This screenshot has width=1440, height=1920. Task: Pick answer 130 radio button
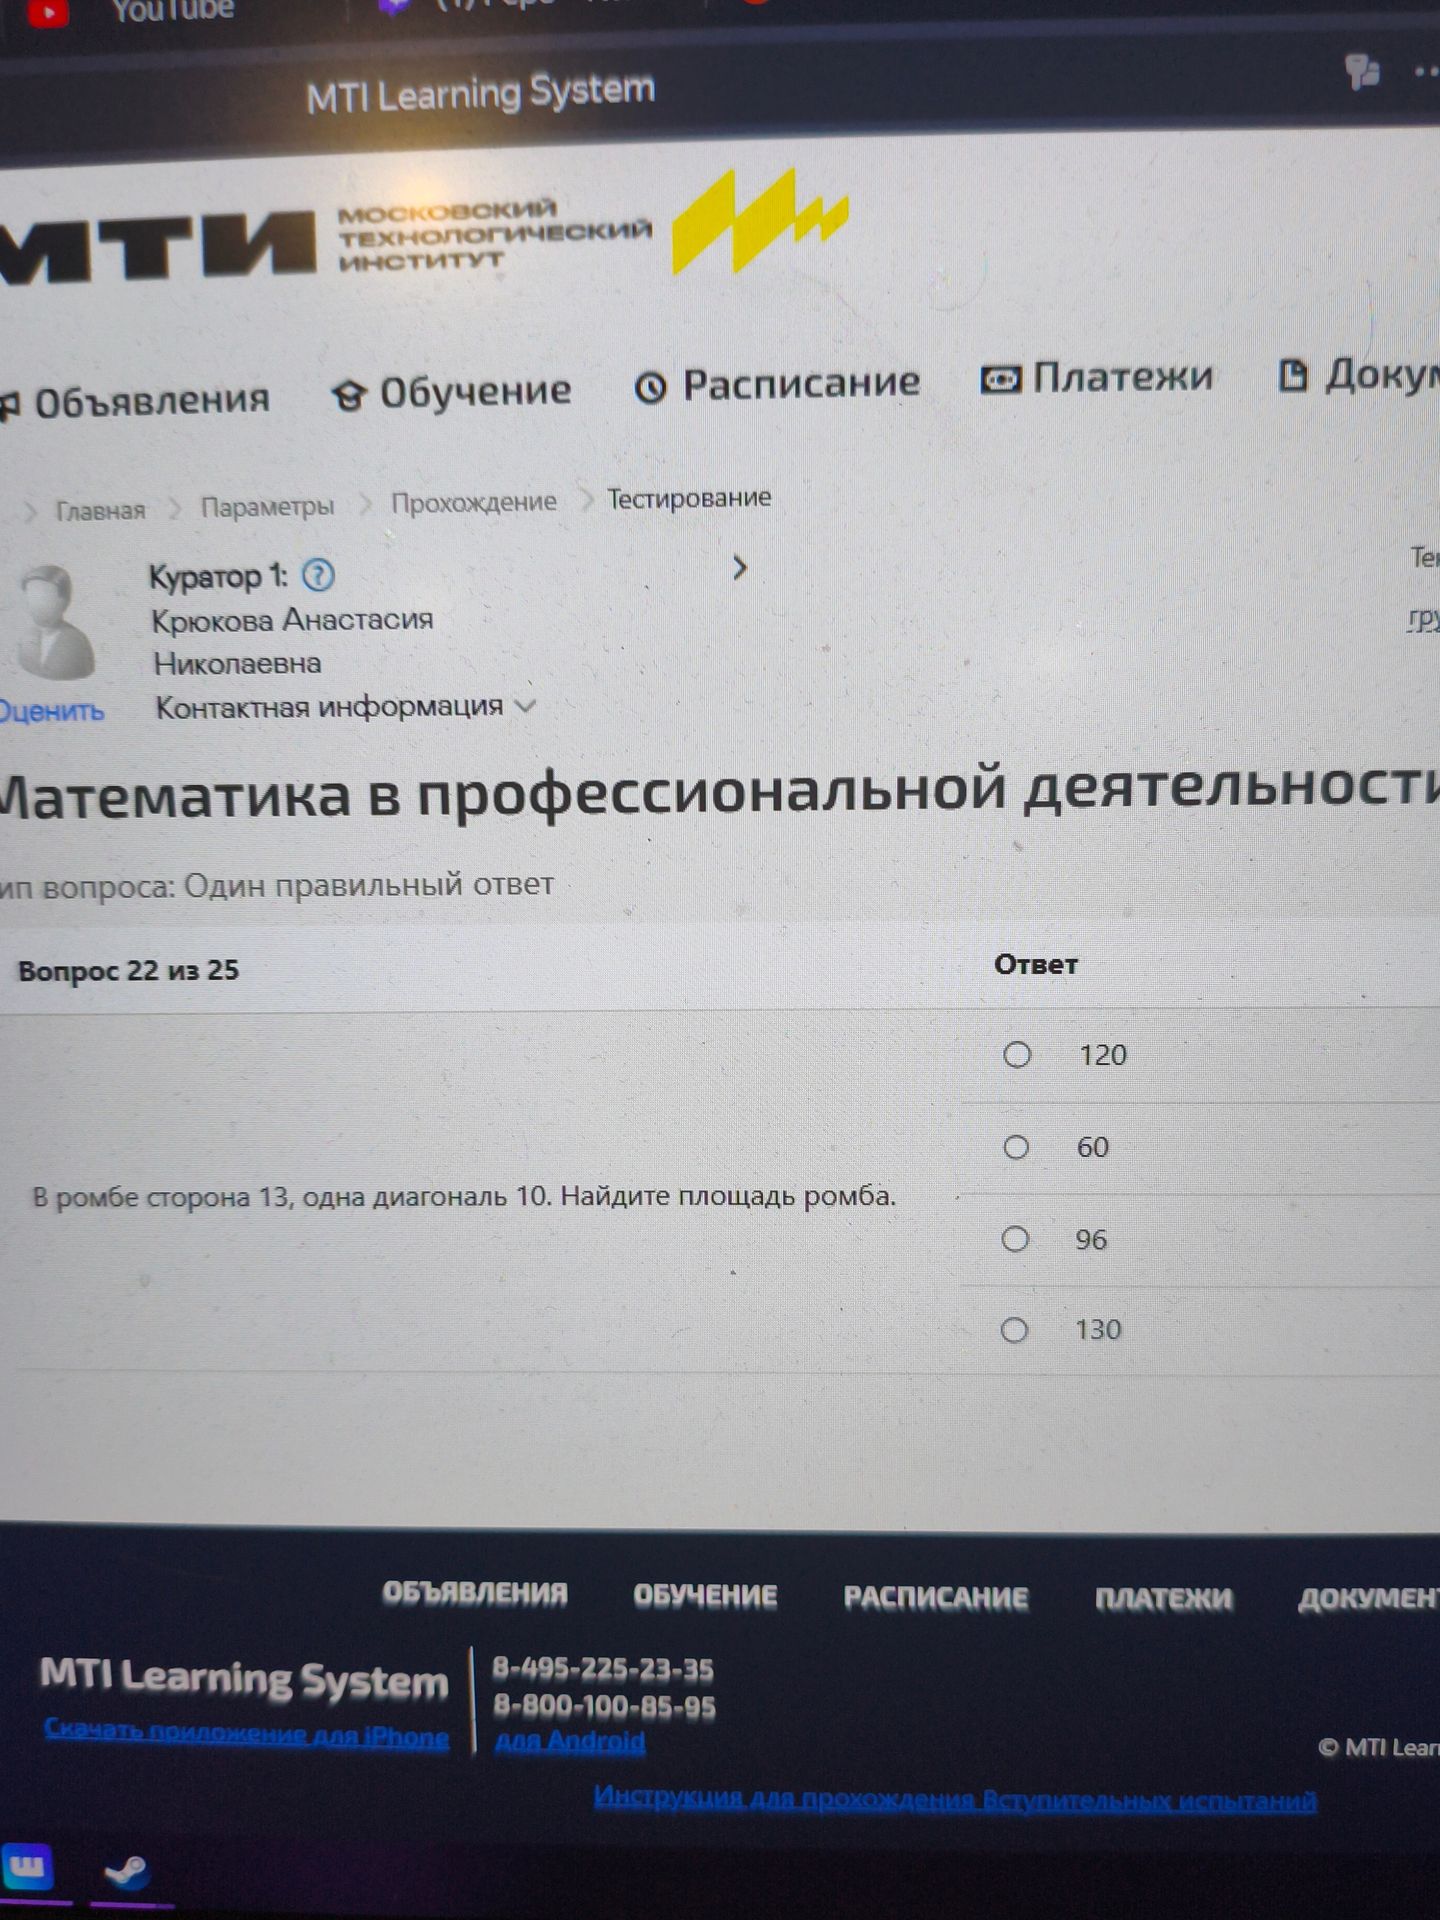tap(1014, 1330)
